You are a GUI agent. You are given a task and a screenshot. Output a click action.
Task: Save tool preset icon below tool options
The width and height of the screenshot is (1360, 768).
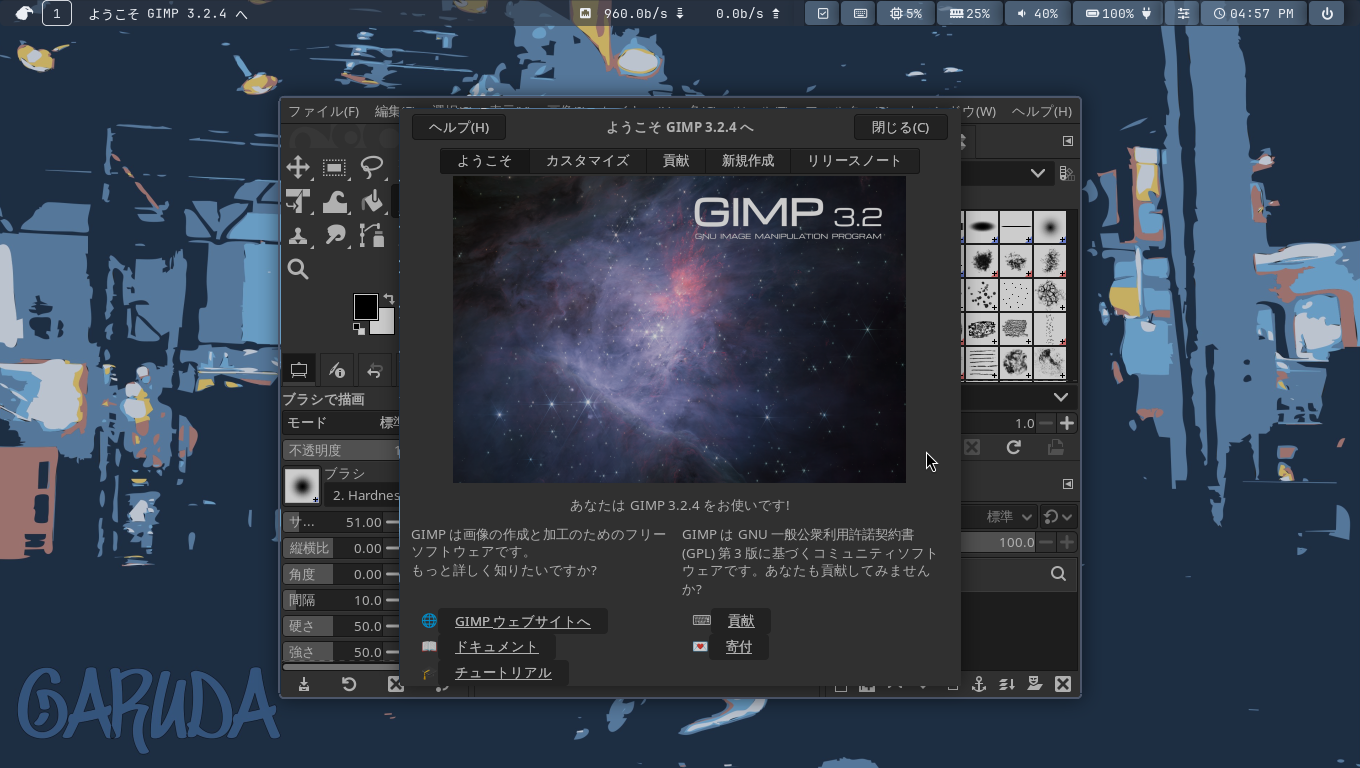pos(304,684)
